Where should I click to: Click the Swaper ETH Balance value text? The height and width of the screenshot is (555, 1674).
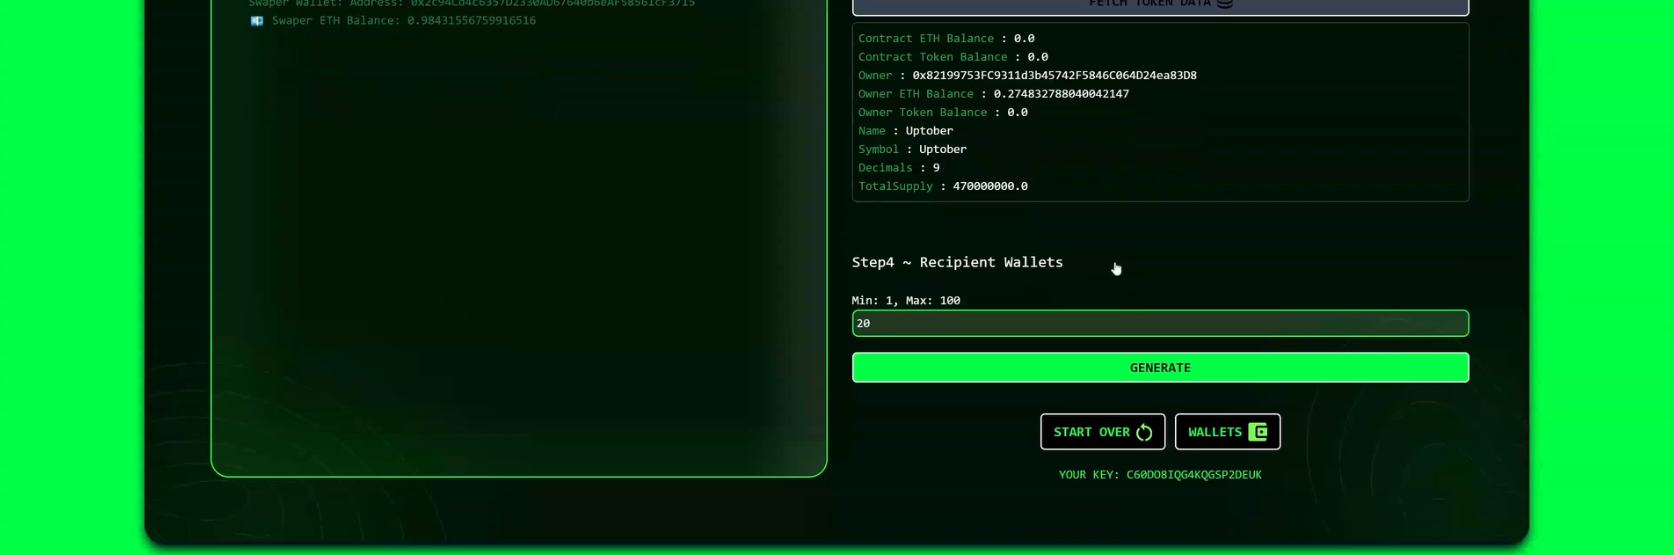tap(470, 21)
